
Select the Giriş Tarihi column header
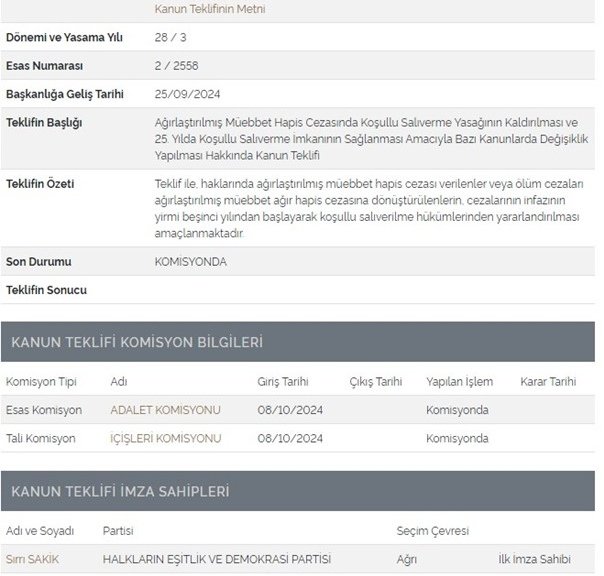[x=283, y=382]
